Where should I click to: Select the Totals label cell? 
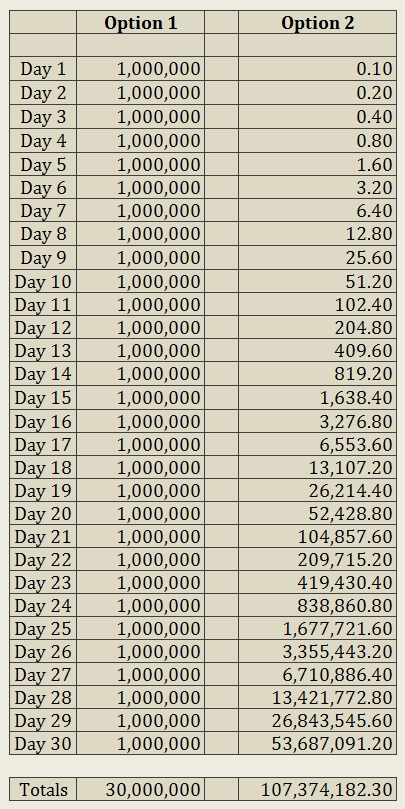[x=43, y=790]
